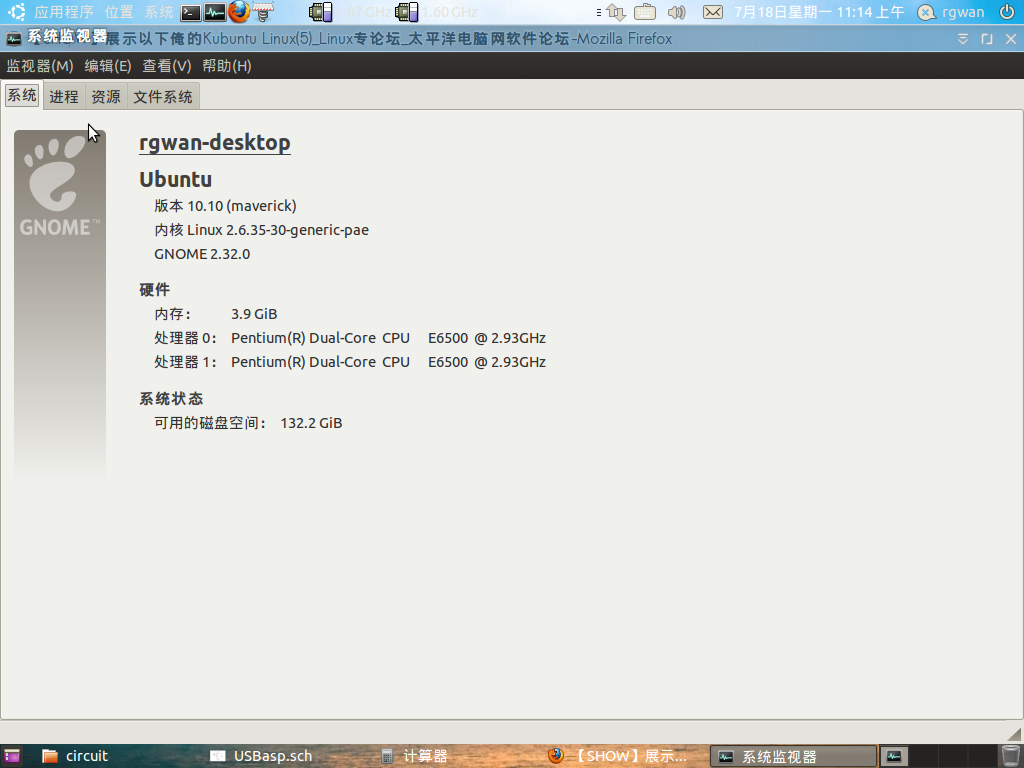Maximize the system monitor window
This screenshot has height=768, width=1024.
(987, 39)
